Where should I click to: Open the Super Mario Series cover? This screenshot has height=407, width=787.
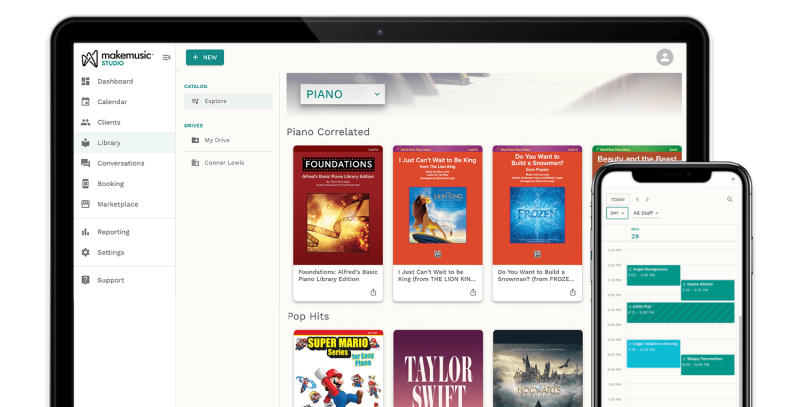[338, 368]
